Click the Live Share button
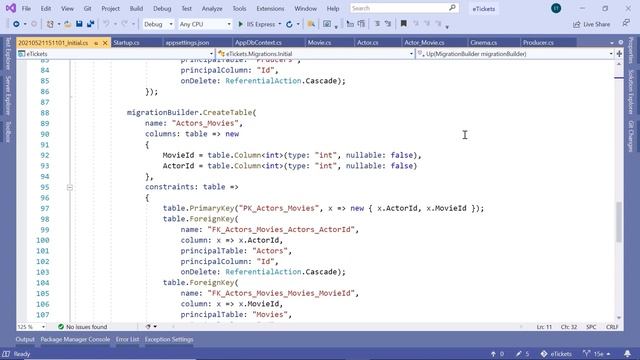This screenshot has width=640, height=360. 591,24
